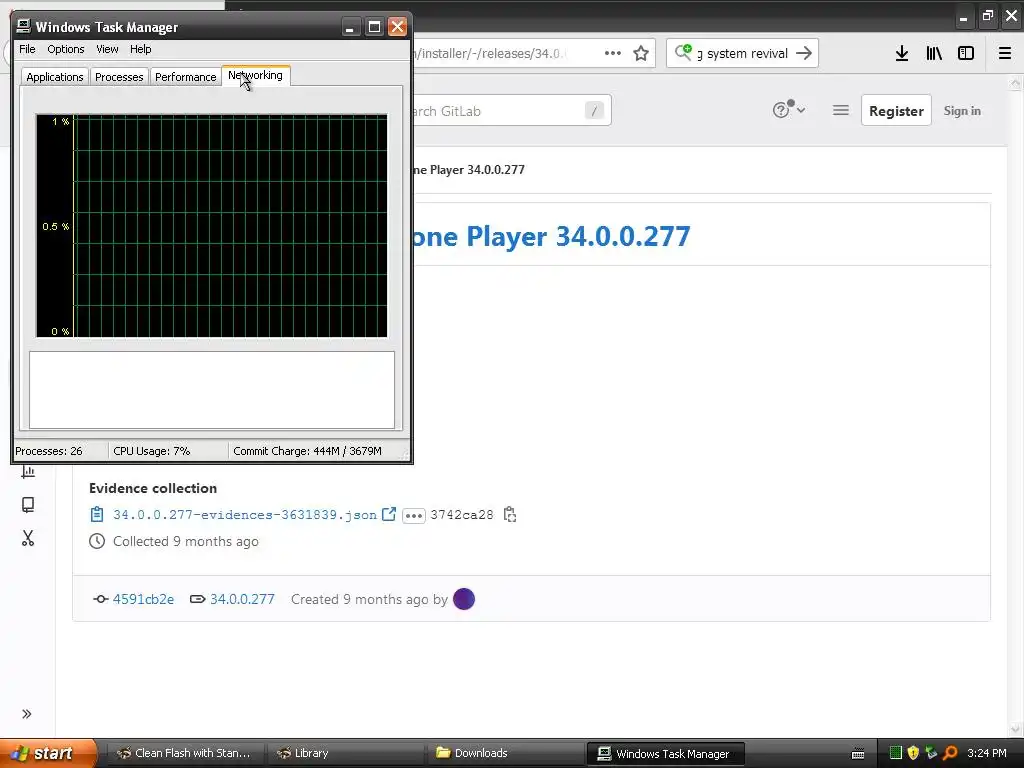
Task: Open the GitLab sidebar analytics chart icon
Action: coord(28,472)
